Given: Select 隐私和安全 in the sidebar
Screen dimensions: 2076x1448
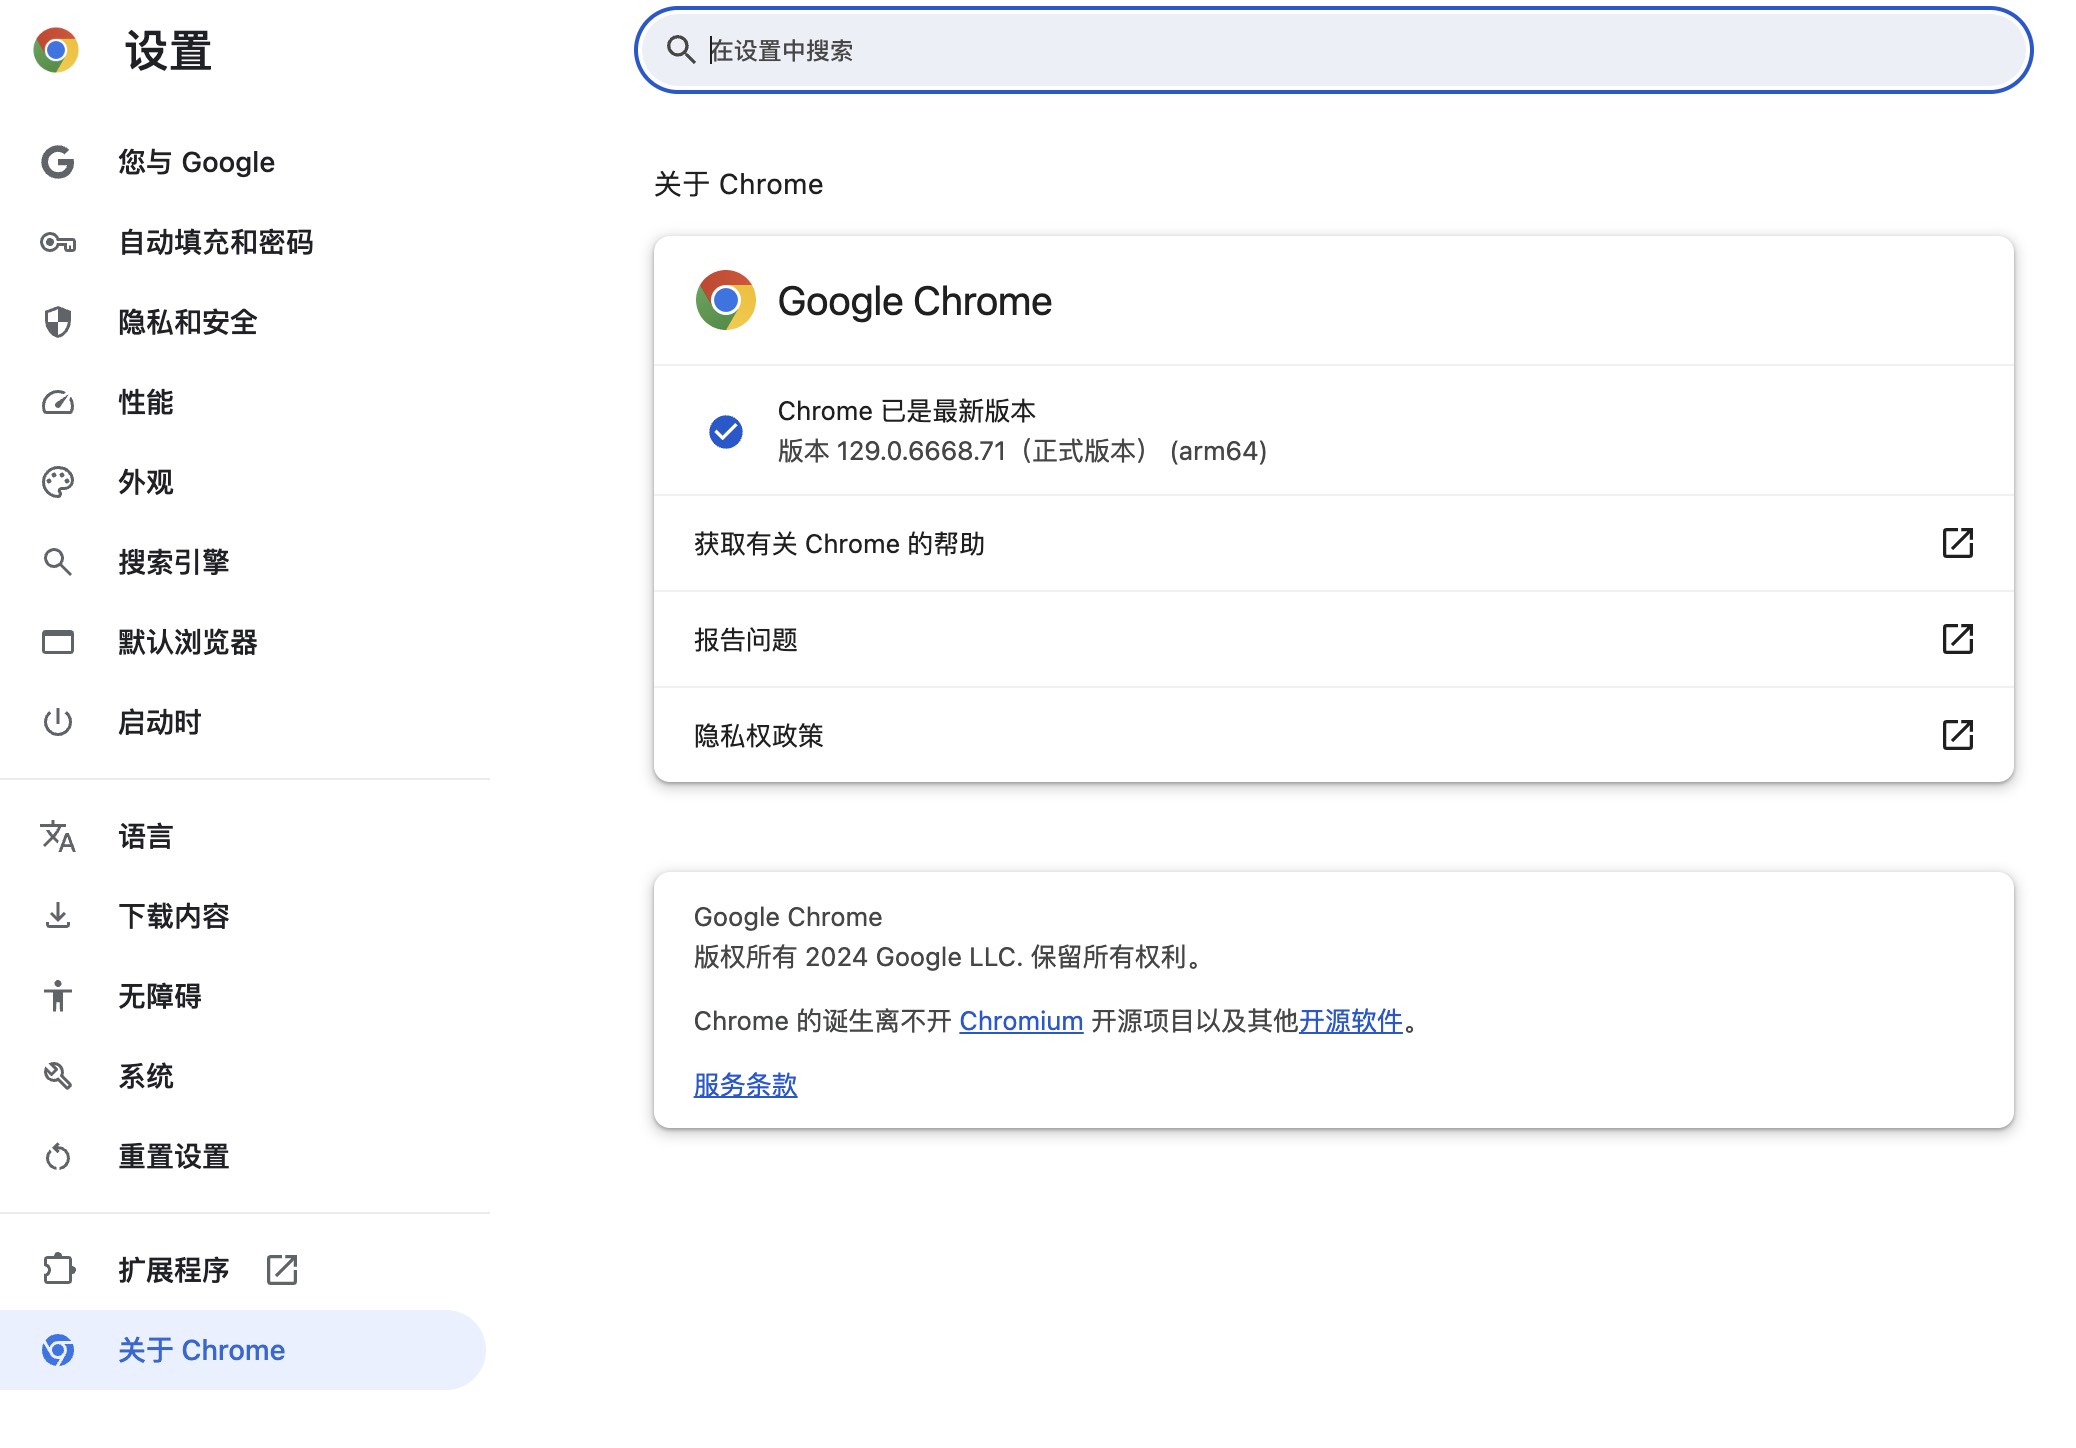Looking at the screenshot, I should pyautogui.click(x=243, y=322).
